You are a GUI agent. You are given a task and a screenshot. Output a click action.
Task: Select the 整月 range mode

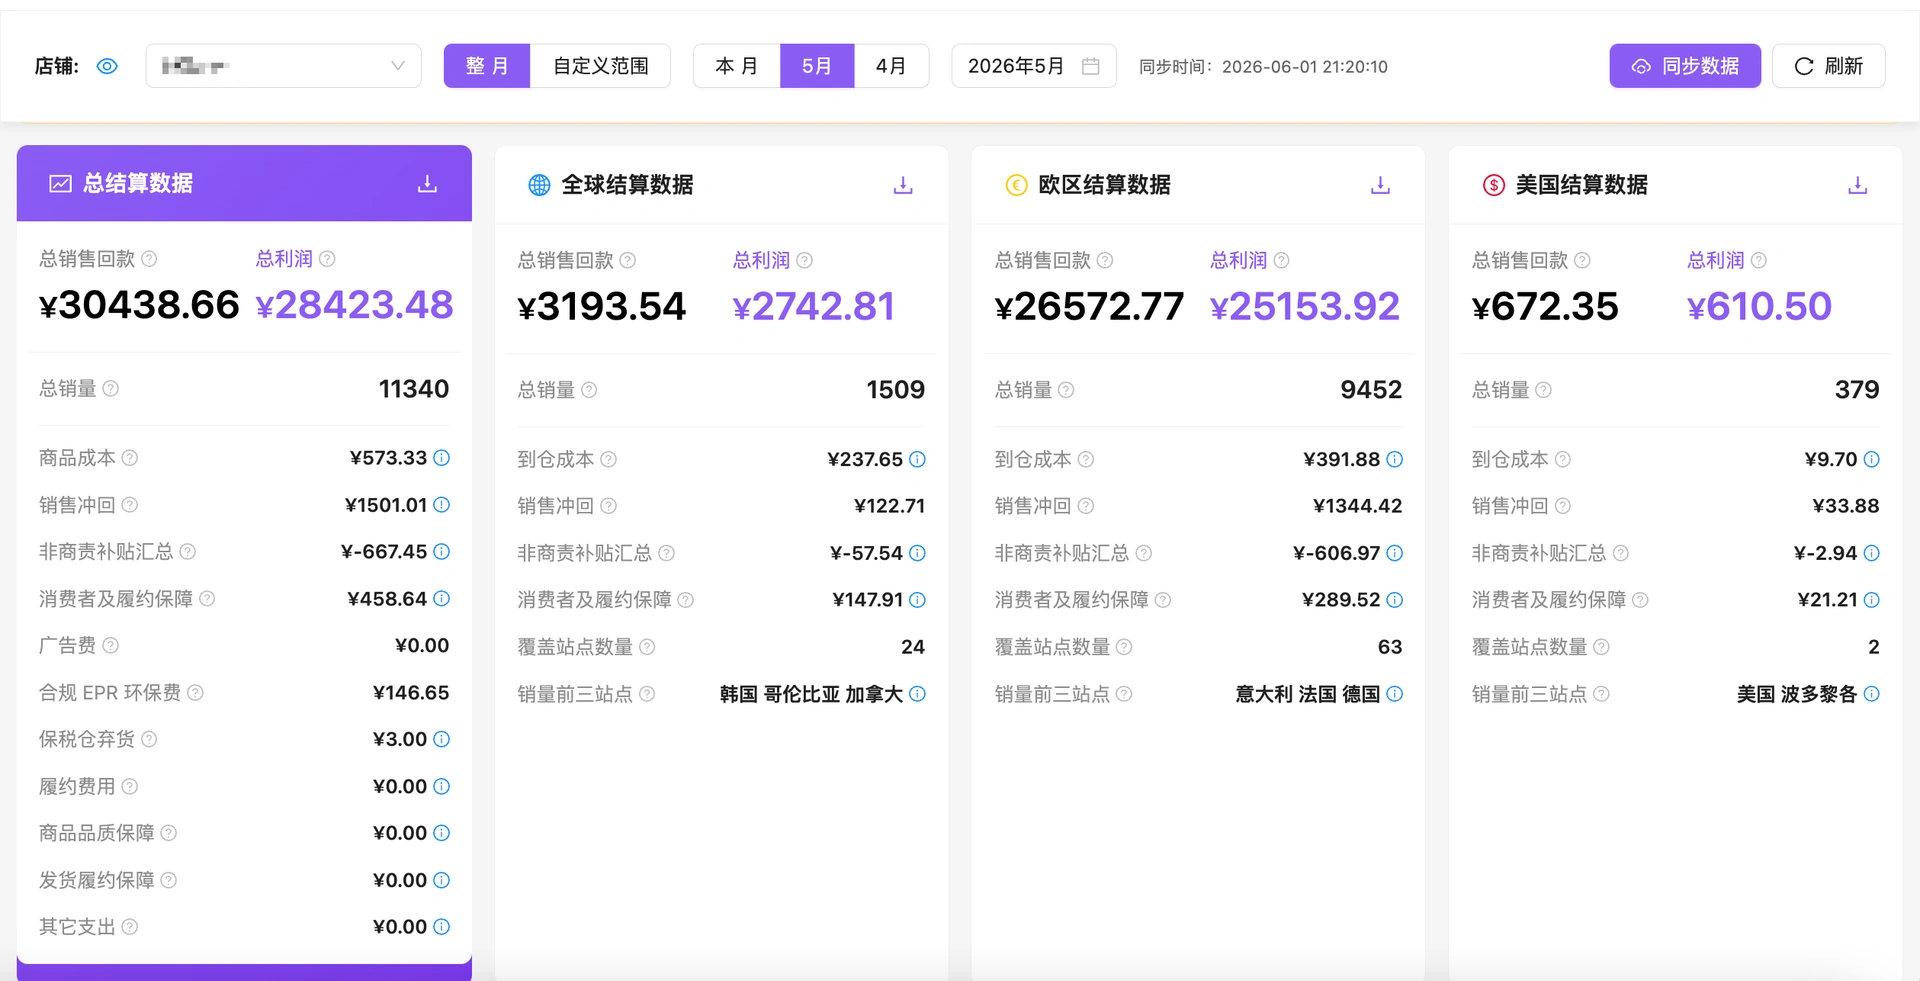pyautogui.click(x=487, y=66)
